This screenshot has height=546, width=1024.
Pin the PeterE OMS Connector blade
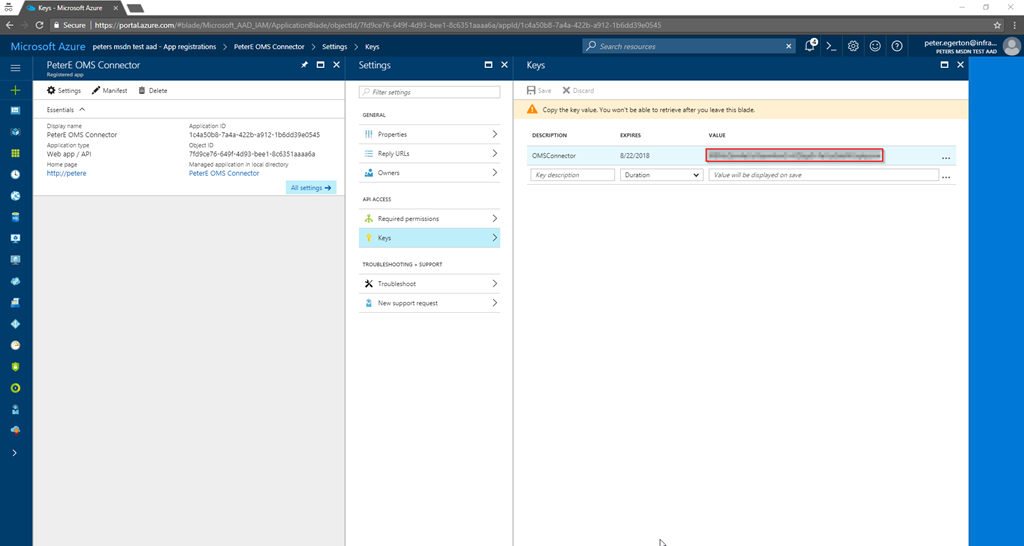pos(304,65)
